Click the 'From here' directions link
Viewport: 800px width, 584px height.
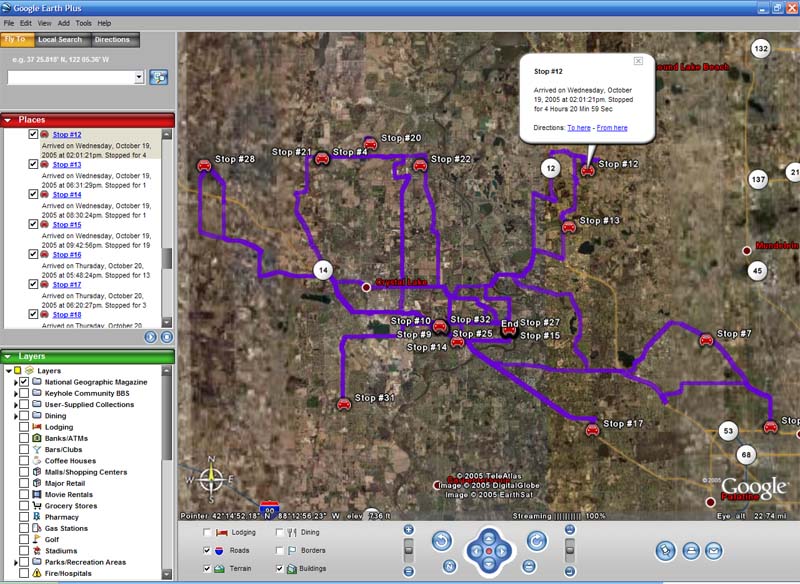point(612,128)
